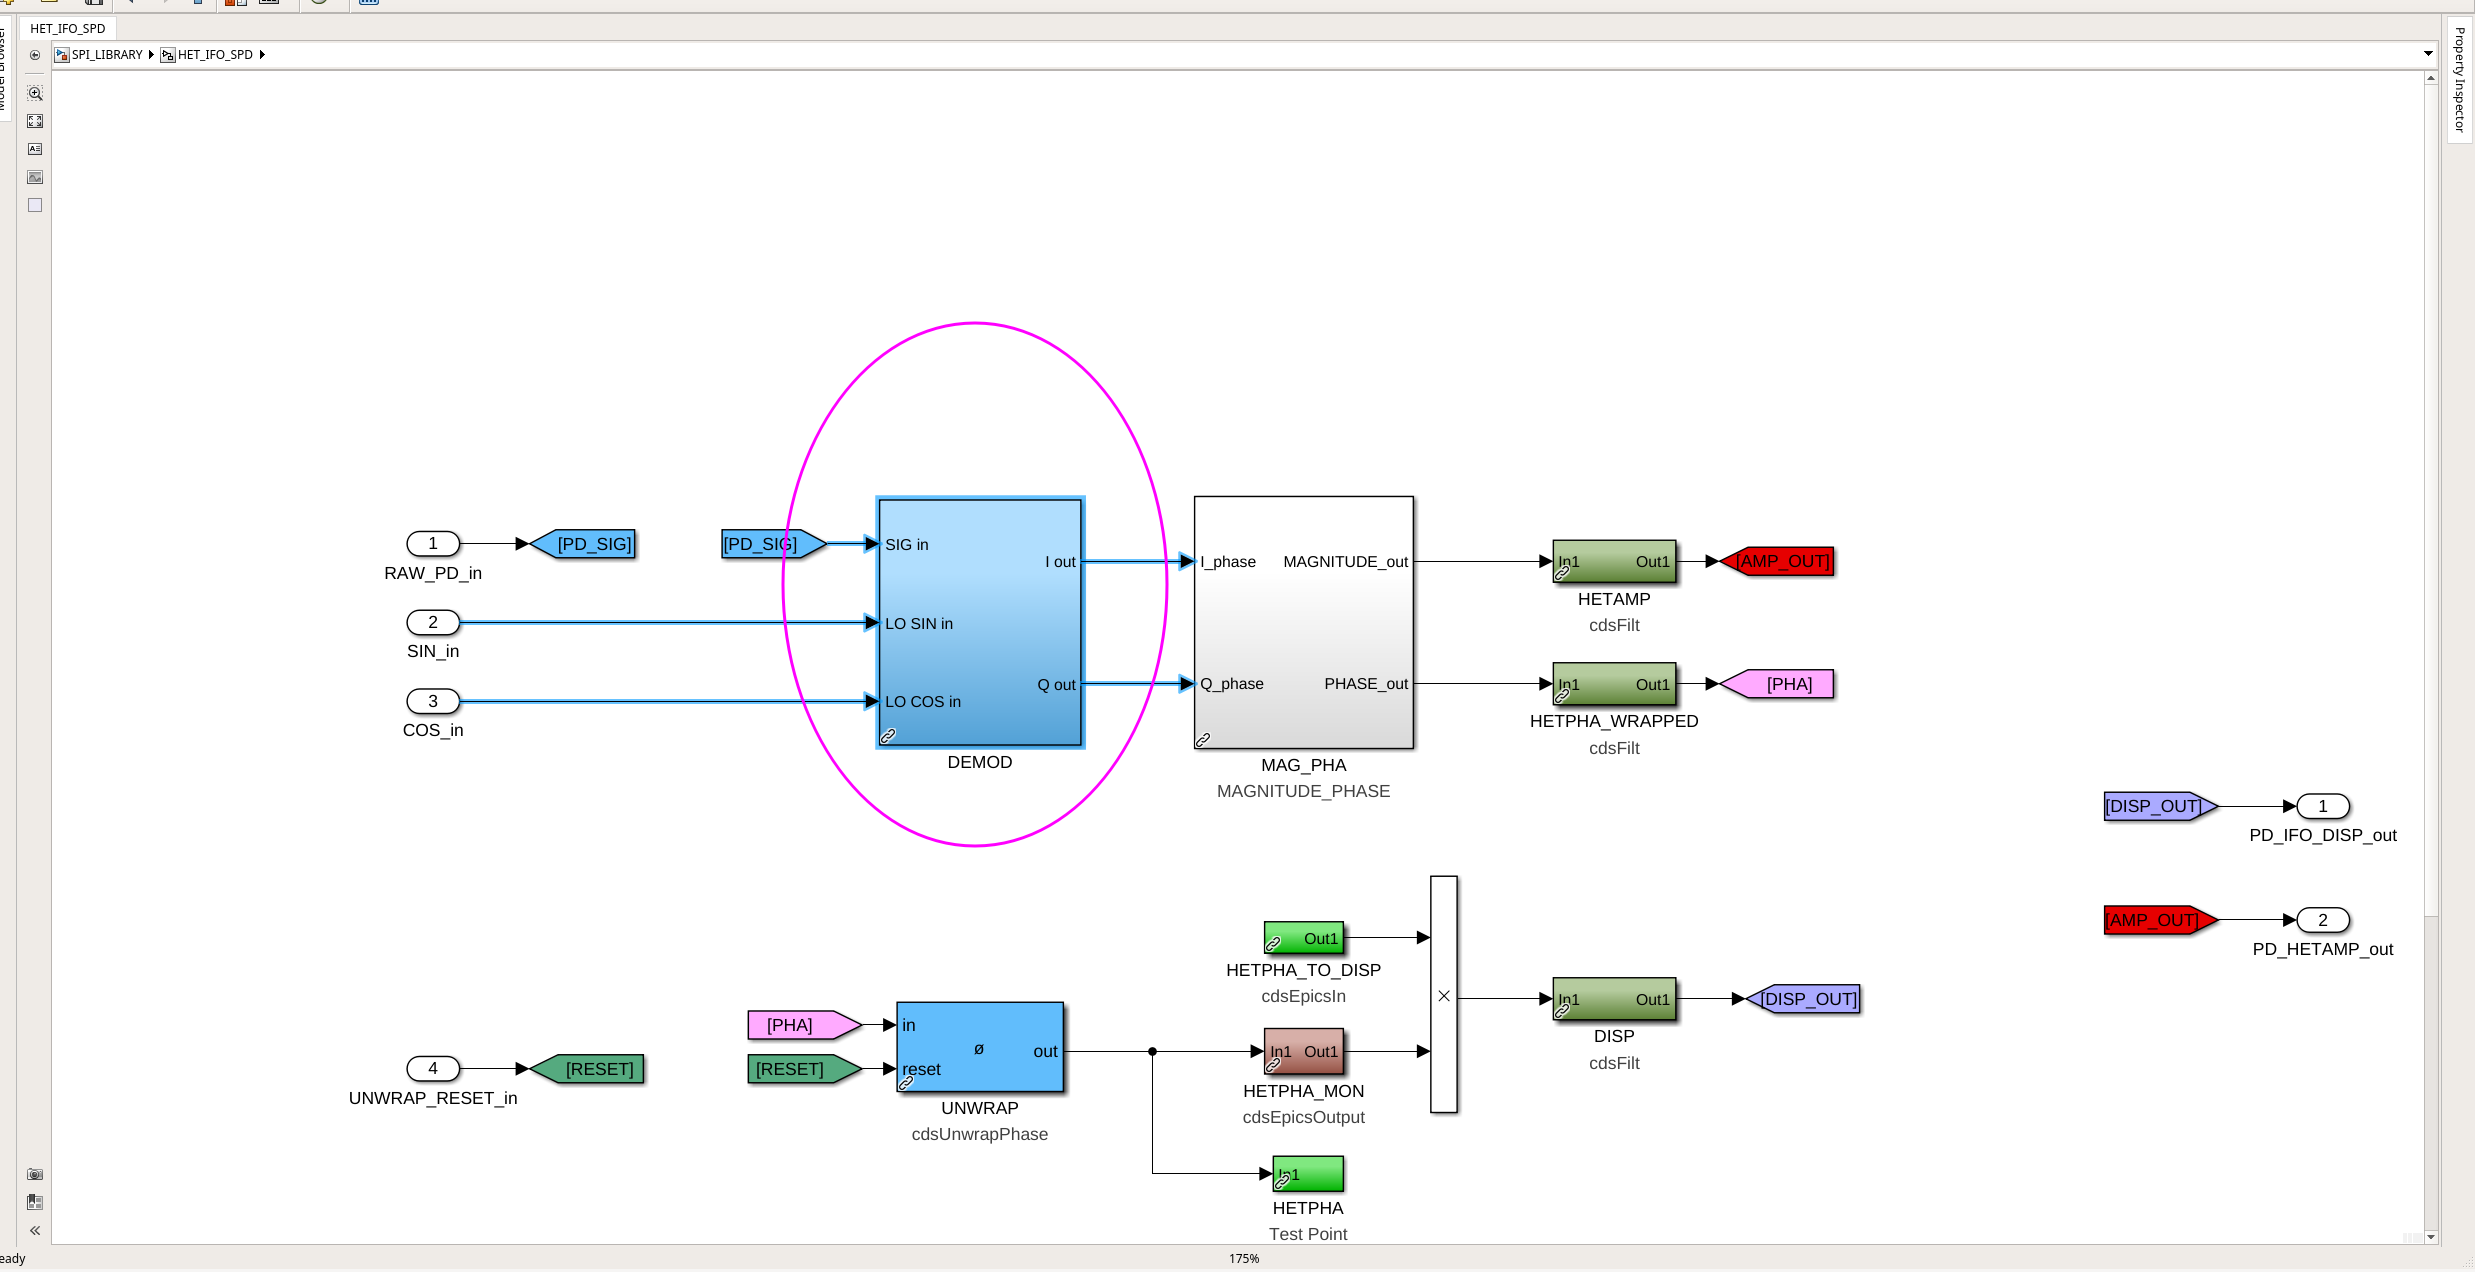
Task: Click the vertical scrollbar up arrow
Action: click(x=2431, y=79)
